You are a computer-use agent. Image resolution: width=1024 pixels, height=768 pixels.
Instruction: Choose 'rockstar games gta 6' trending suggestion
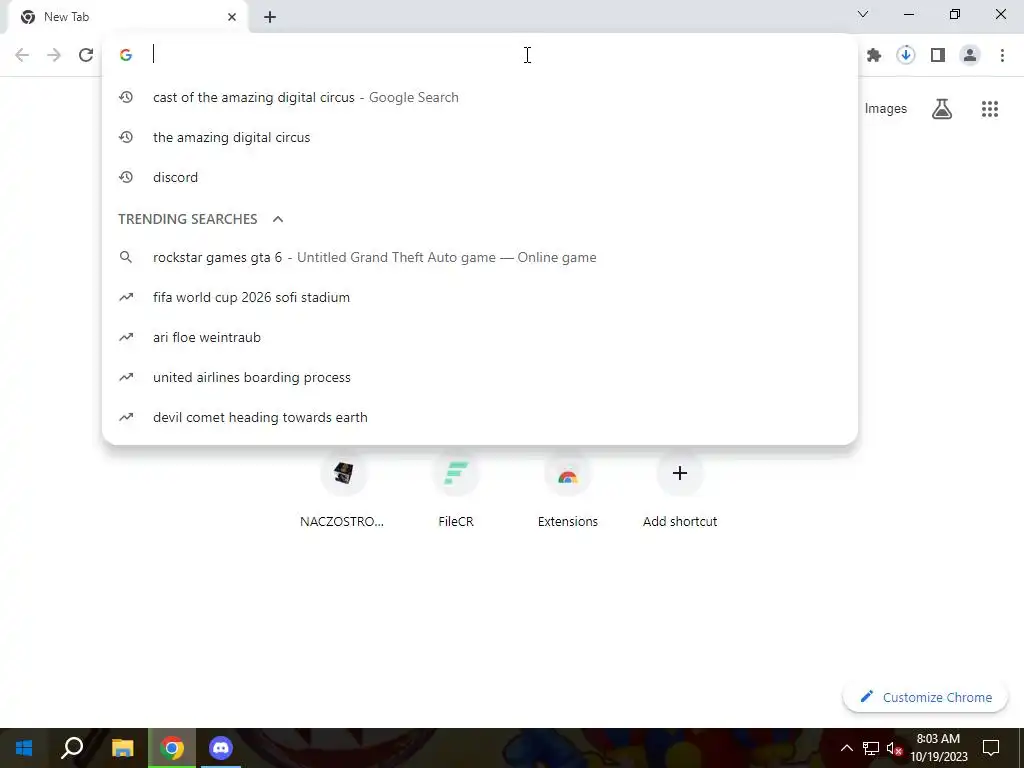tap(480, 257)
